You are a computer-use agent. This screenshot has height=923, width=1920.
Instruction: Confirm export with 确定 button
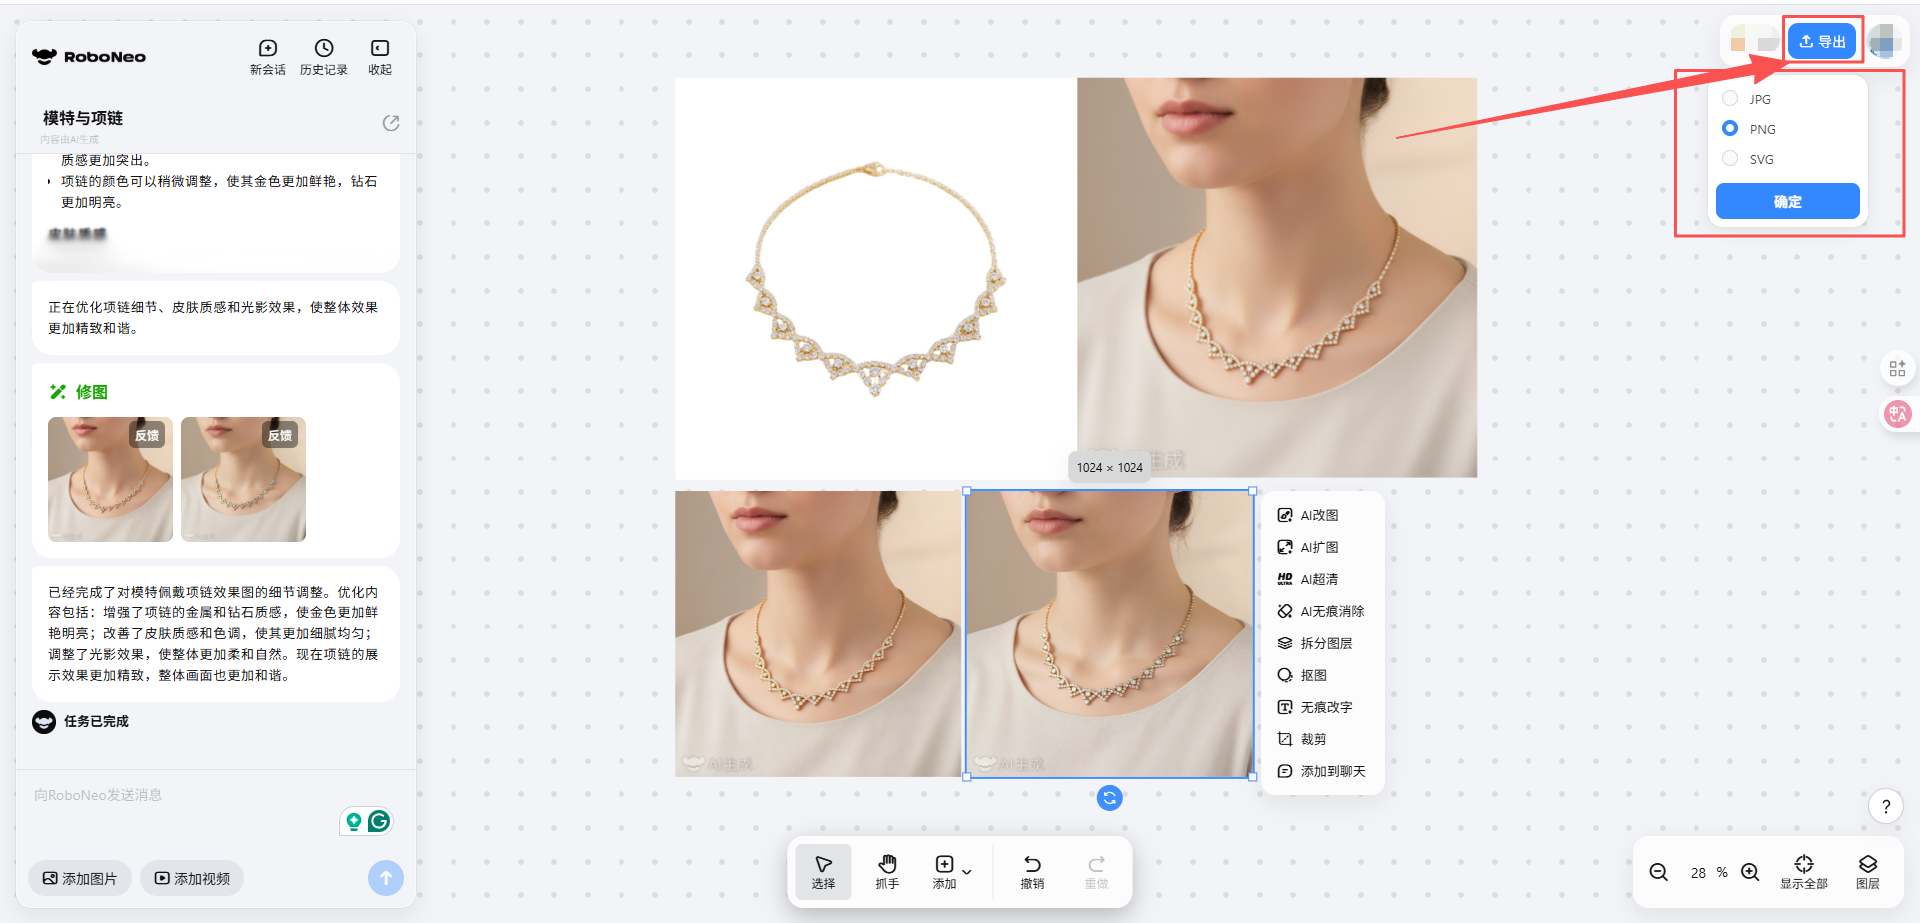[1787, 201]
